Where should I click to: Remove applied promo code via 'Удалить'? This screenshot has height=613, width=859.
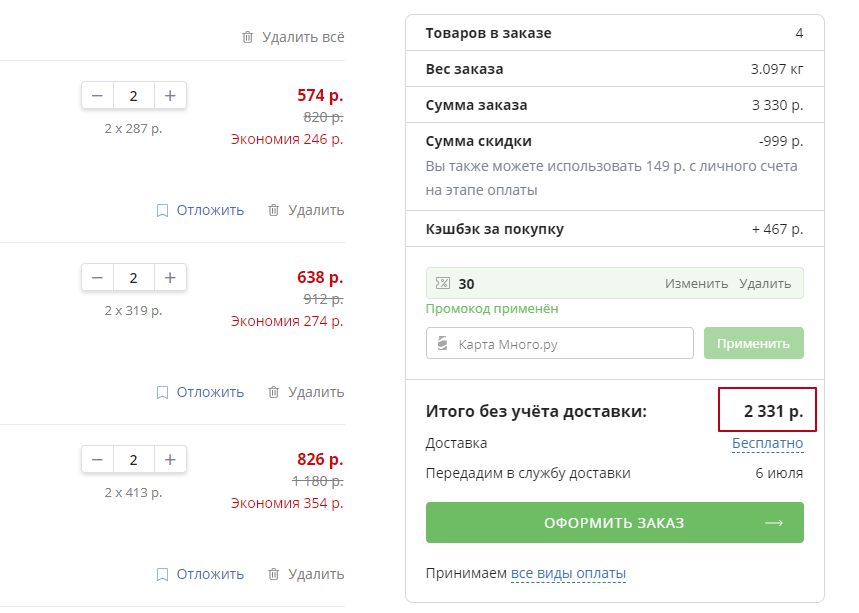coord(765,283)
